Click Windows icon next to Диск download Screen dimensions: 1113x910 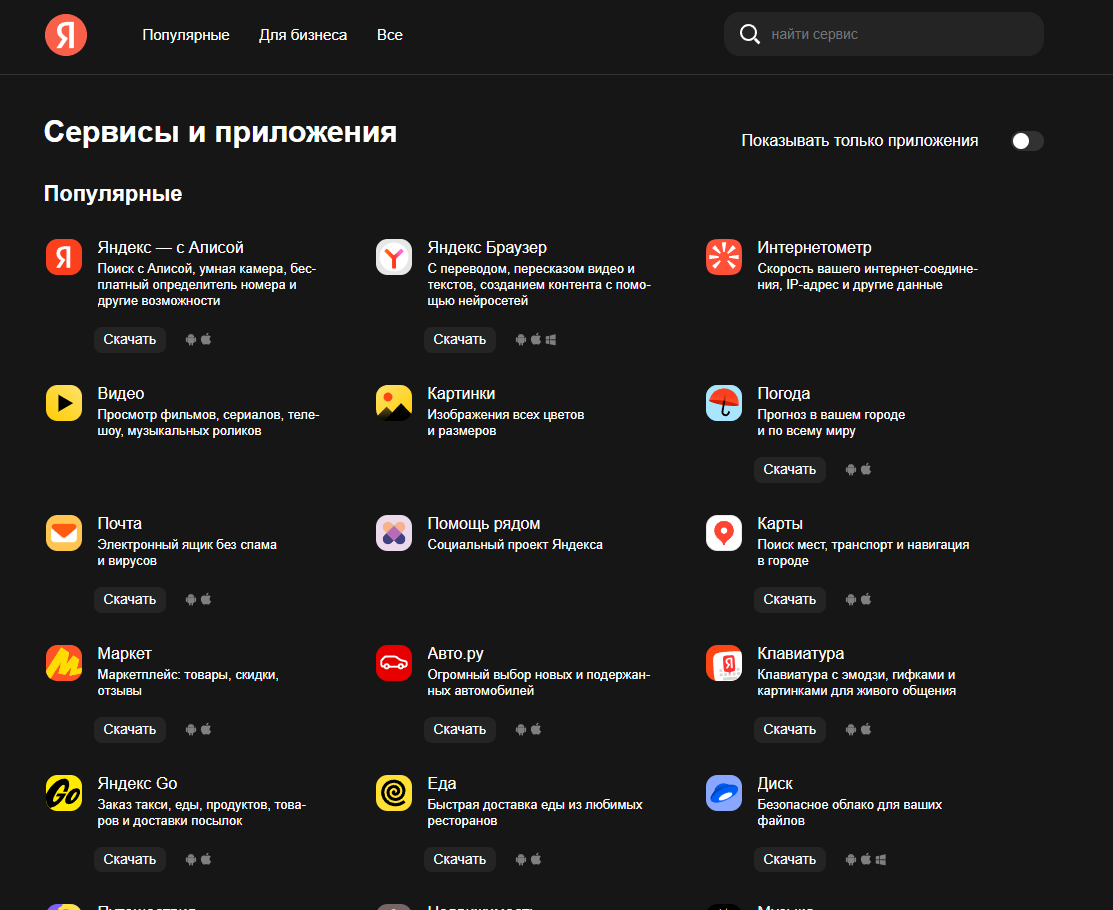tap(881, 859)
